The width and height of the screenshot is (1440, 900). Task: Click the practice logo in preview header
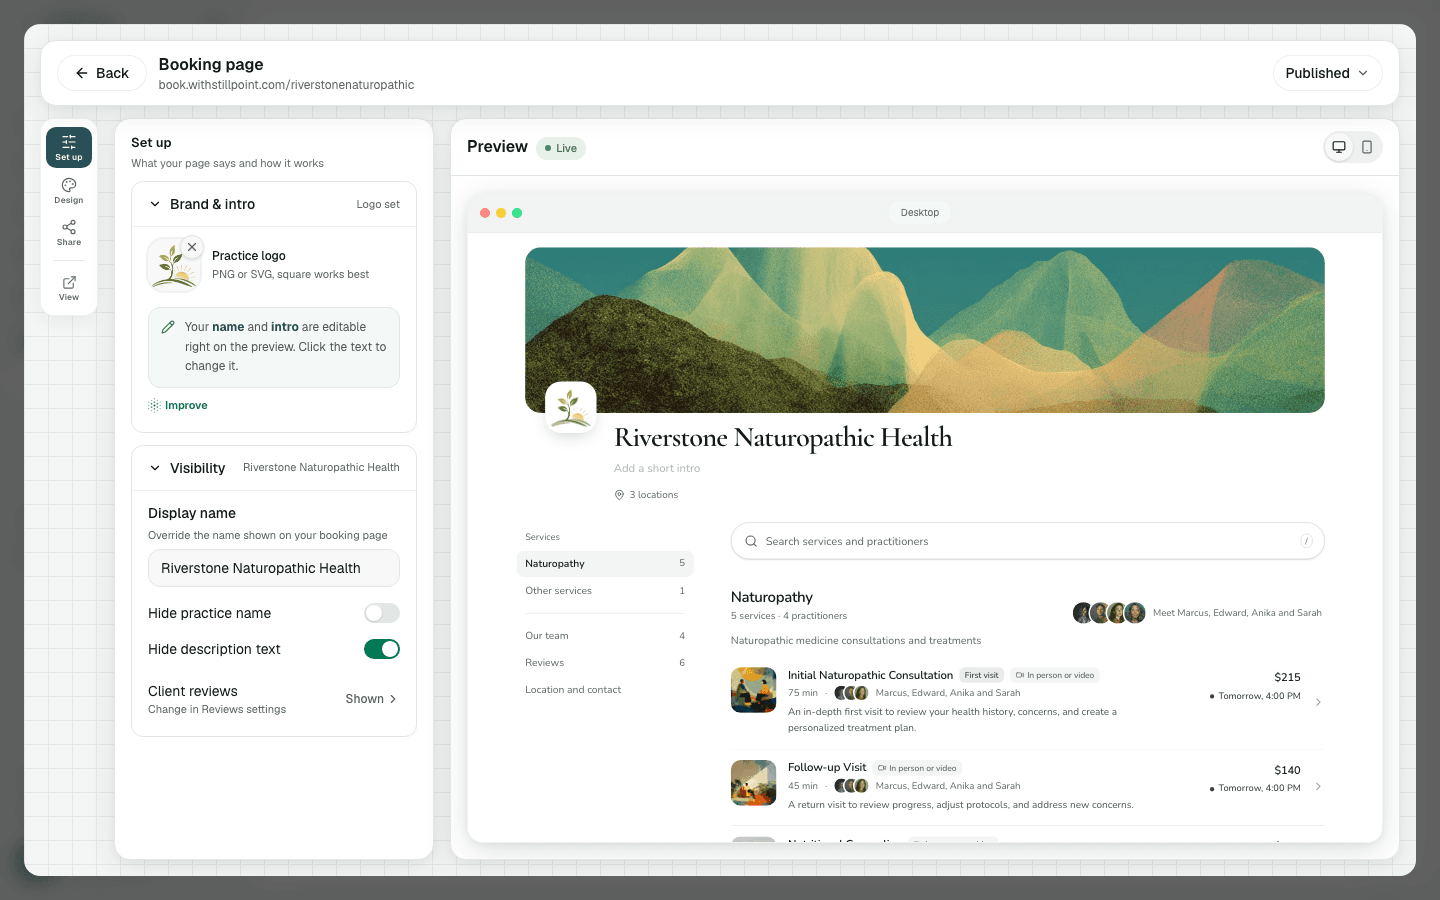[571, 407]
